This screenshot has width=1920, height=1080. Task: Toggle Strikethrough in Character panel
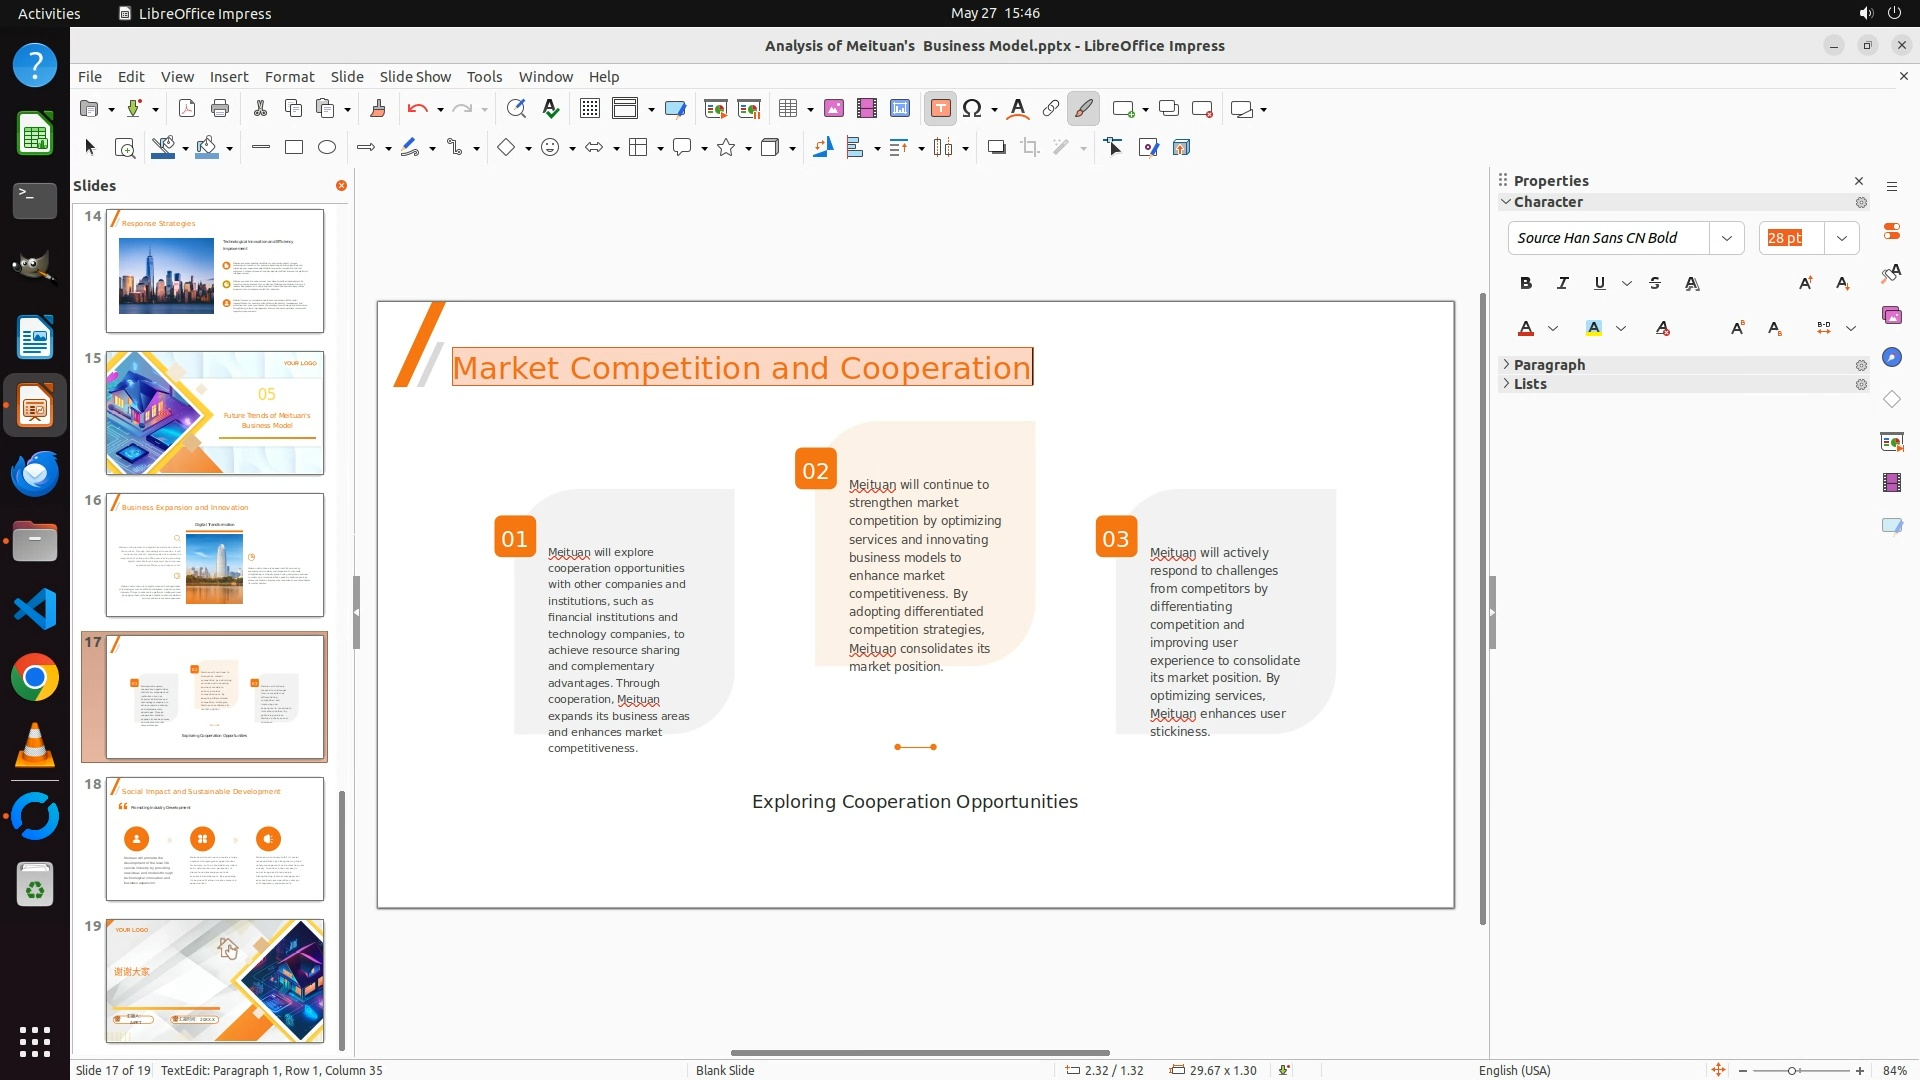pyautogui.click(x=1655, y=284)
